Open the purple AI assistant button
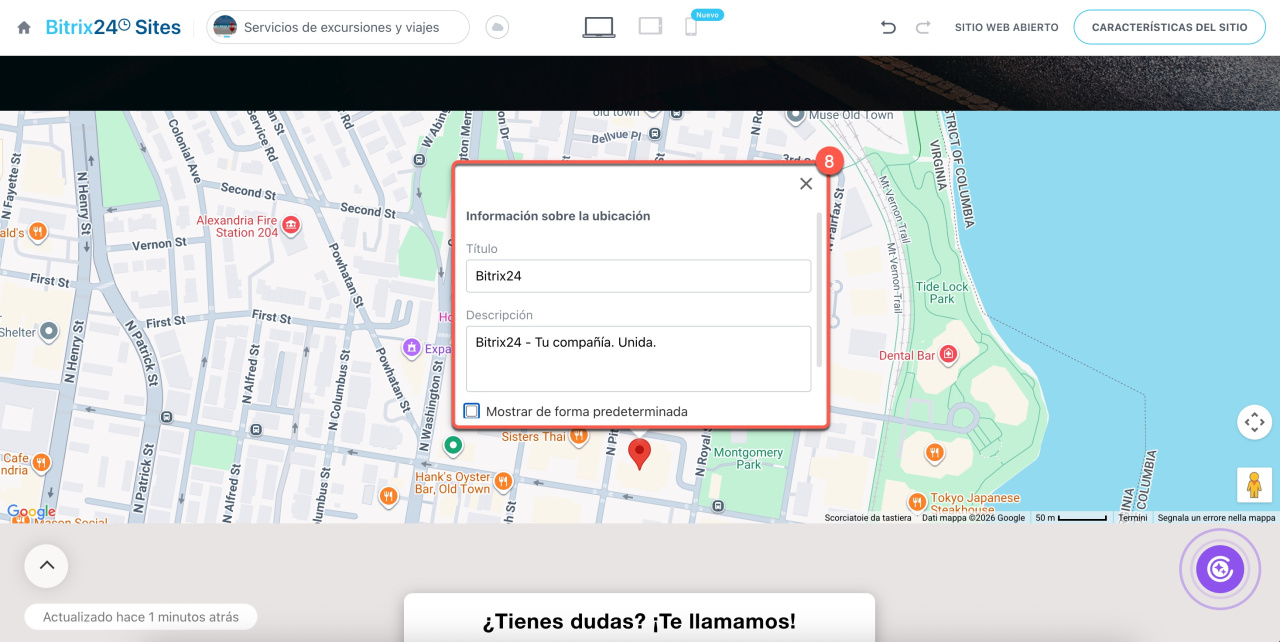This screenshot has height=642, width=1280. [1220, 569]
